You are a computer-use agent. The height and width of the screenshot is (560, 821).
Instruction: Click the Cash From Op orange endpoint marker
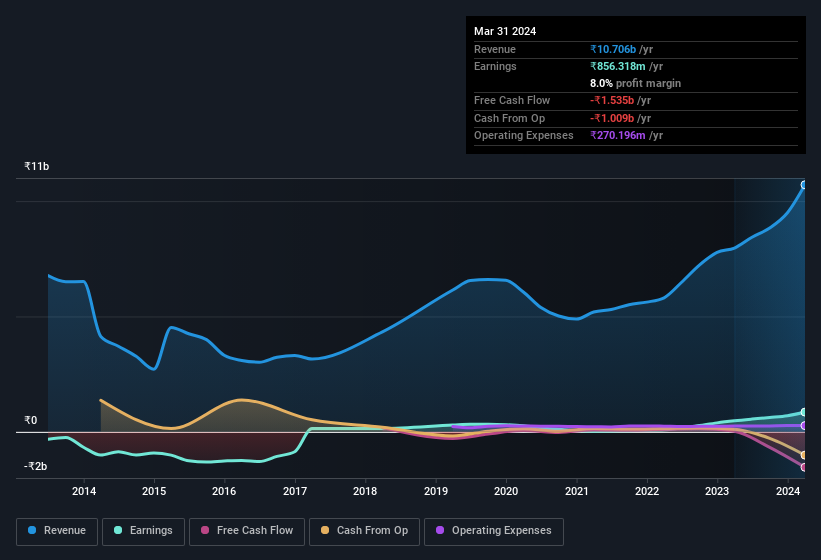point(804,455)
